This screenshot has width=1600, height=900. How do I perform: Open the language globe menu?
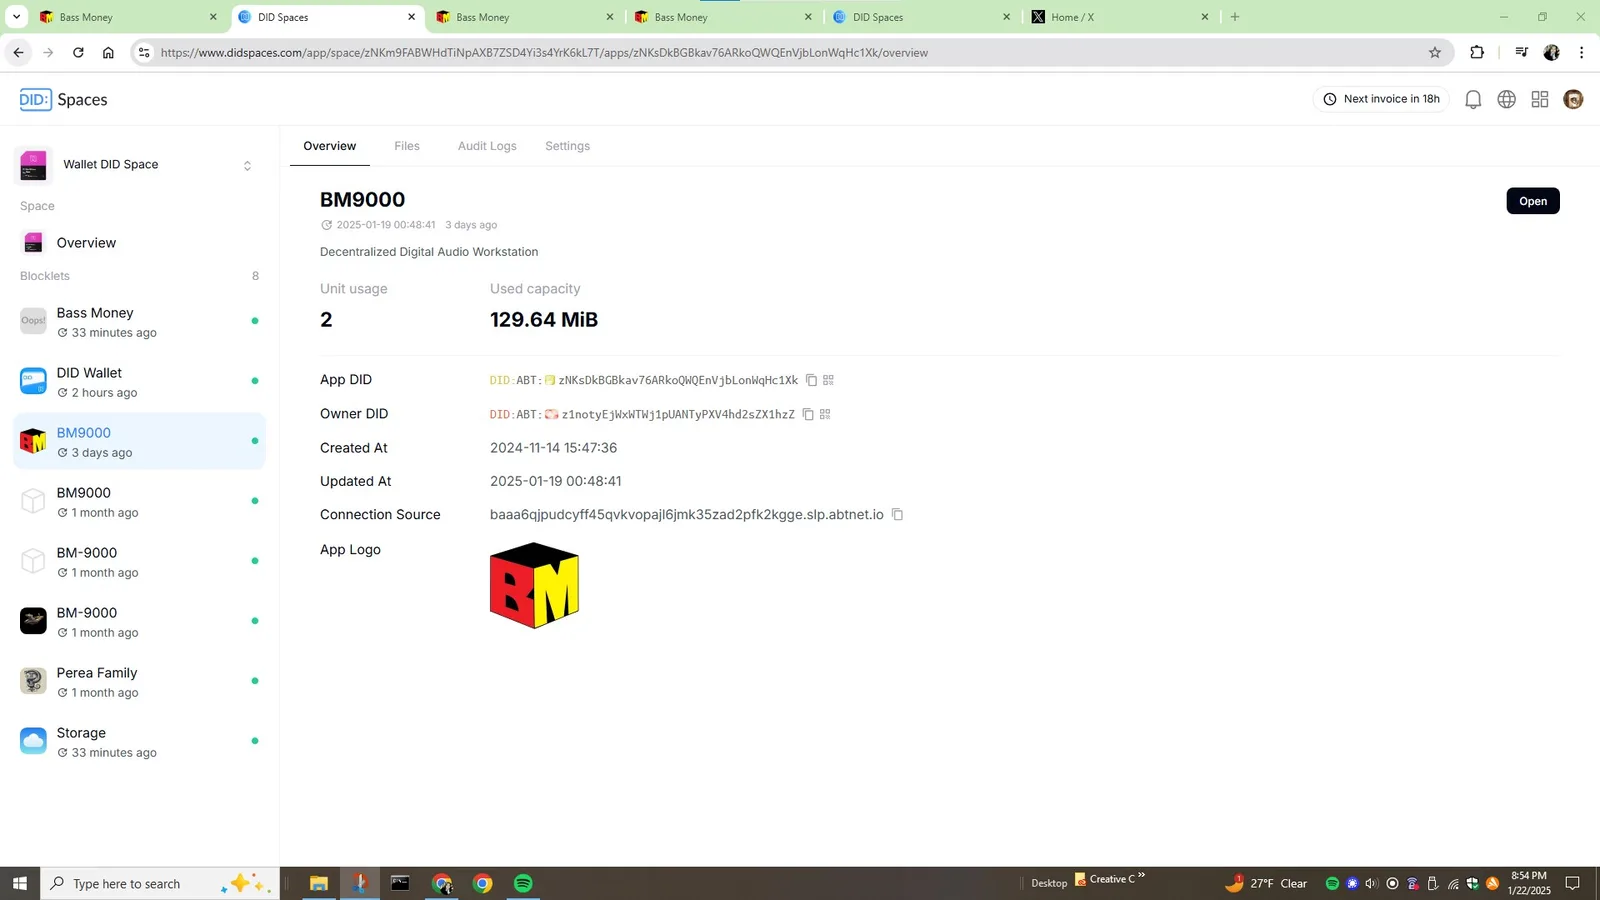click(x=1506, y=99)
